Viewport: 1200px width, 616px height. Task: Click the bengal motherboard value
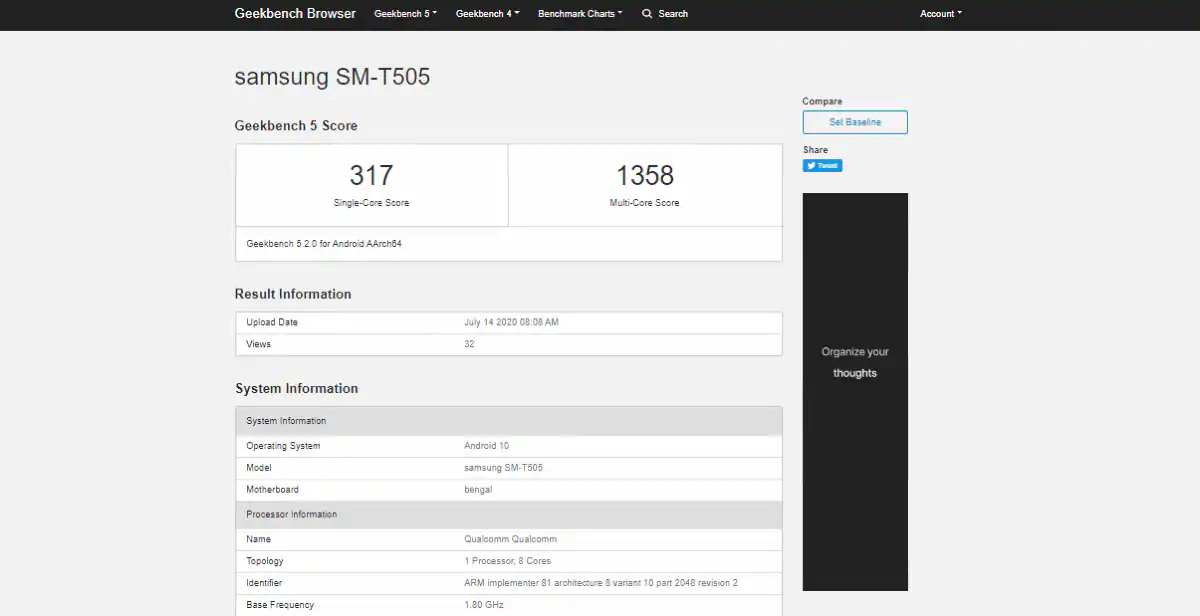pos(479,489)
